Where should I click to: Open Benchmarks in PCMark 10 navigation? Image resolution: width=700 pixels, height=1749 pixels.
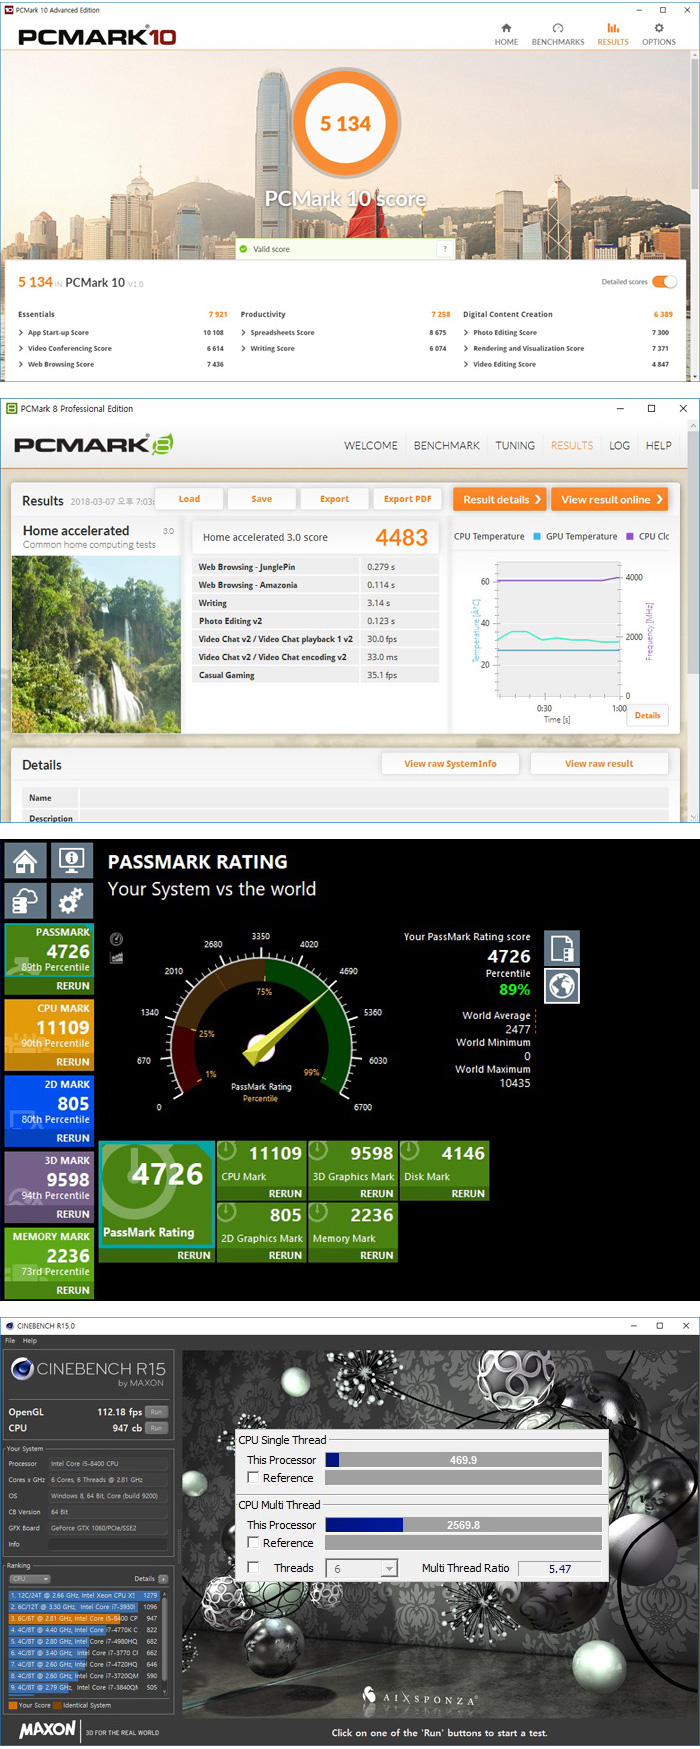click(558, 34)
